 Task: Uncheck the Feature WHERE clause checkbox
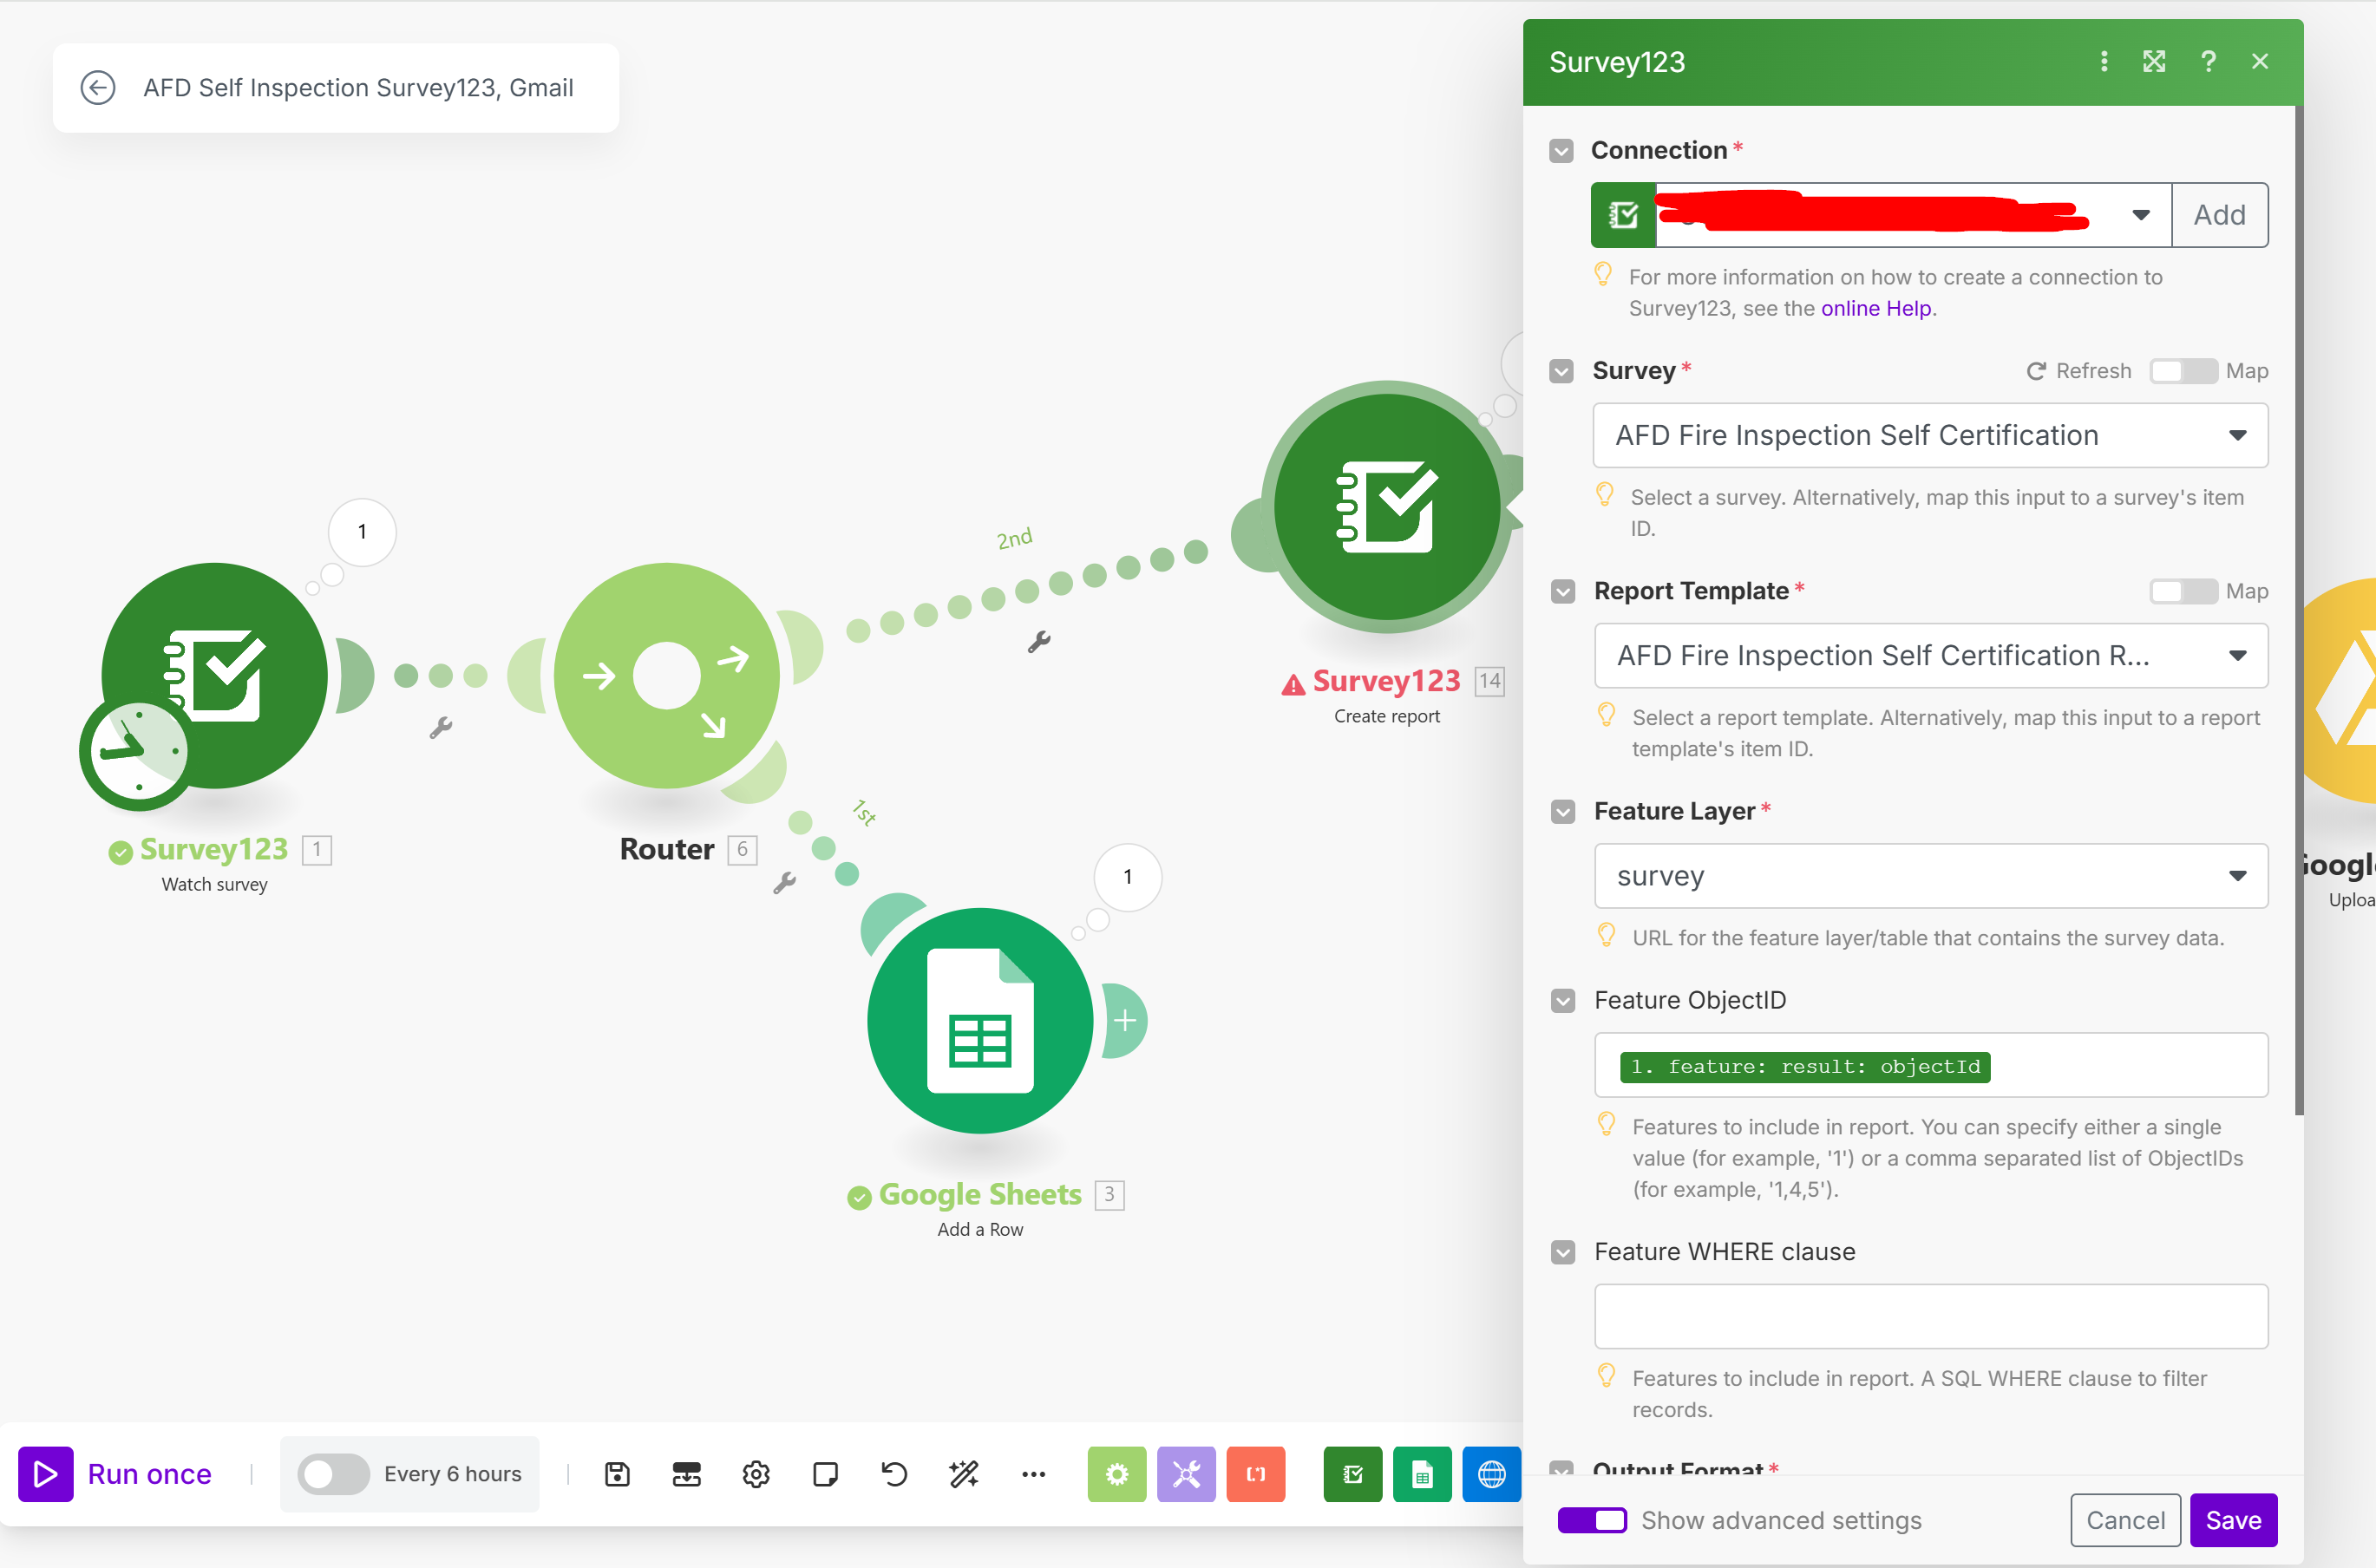[1563, 1252]
